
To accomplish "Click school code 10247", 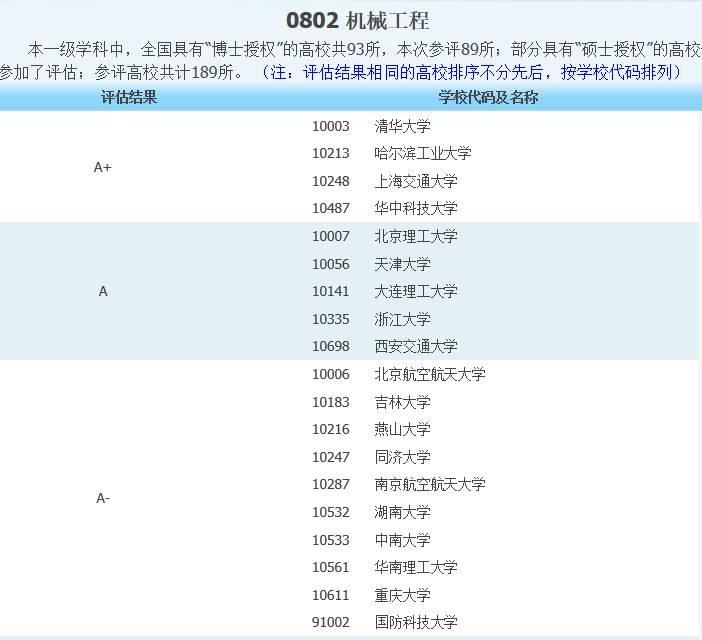I will (x=330, y=457).
